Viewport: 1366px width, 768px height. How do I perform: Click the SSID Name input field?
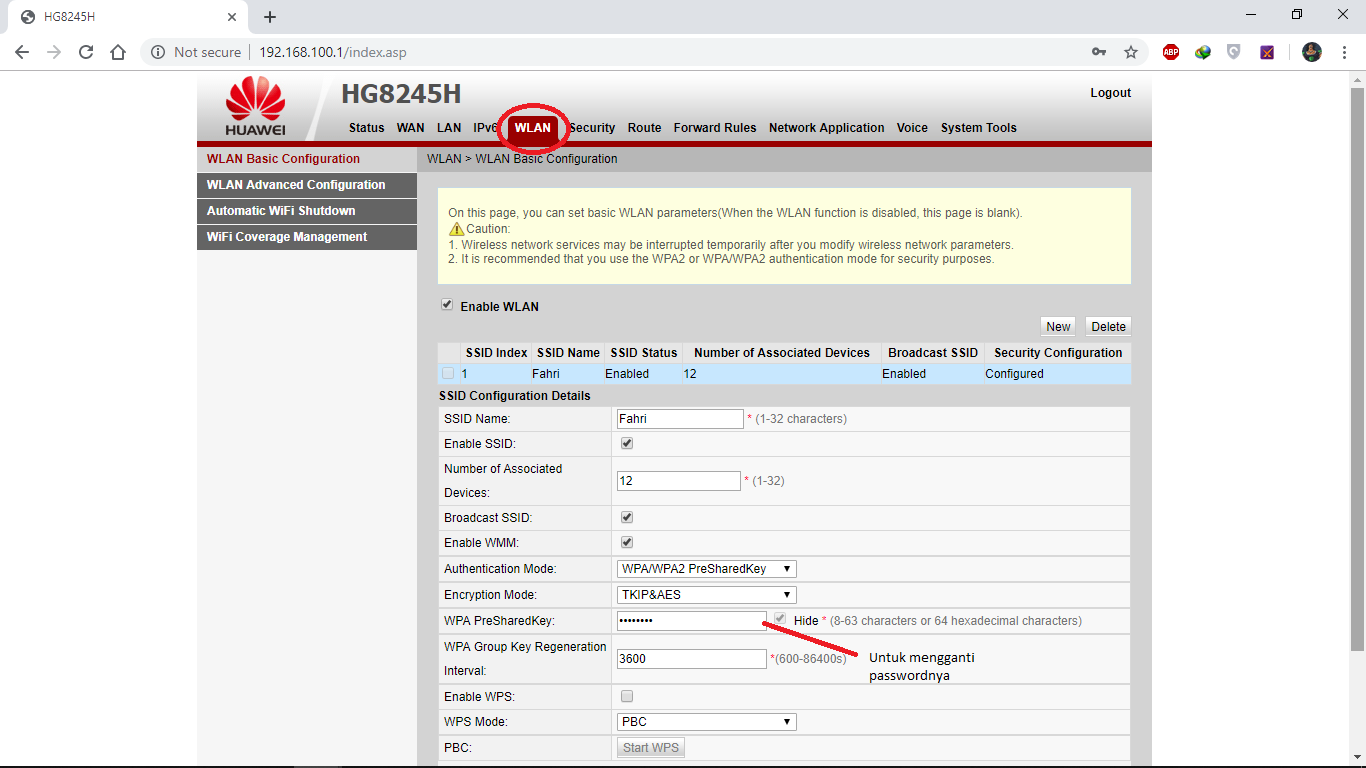click(680, 419)
